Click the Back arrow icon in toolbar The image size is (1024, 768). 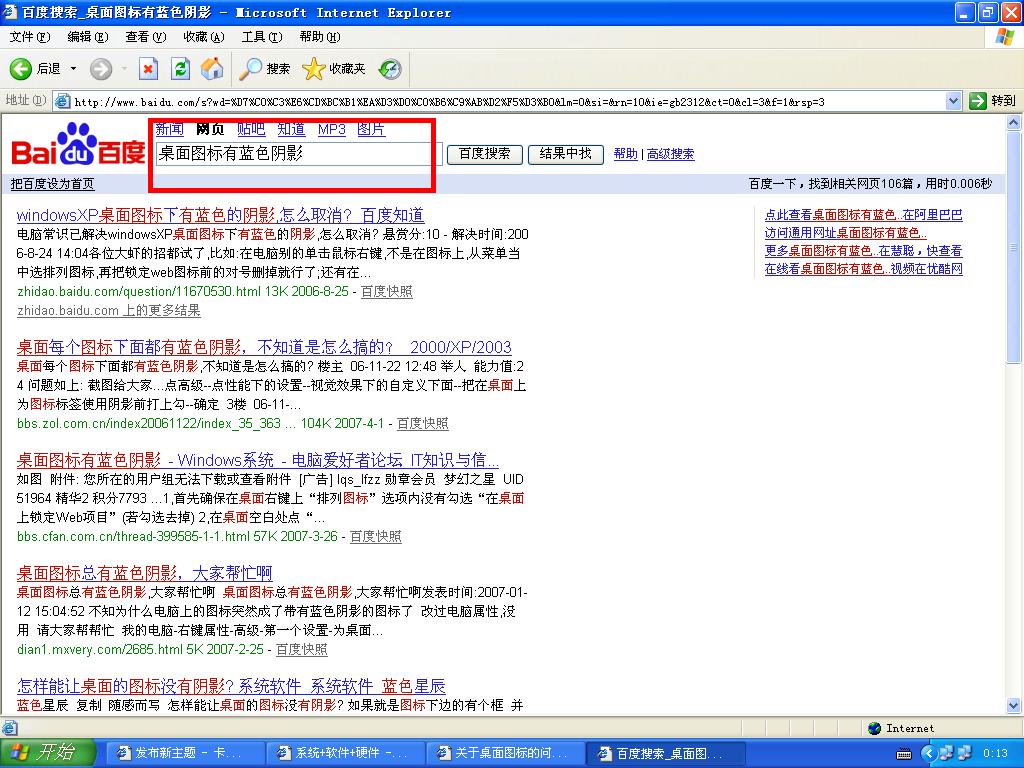pos(20,69)
